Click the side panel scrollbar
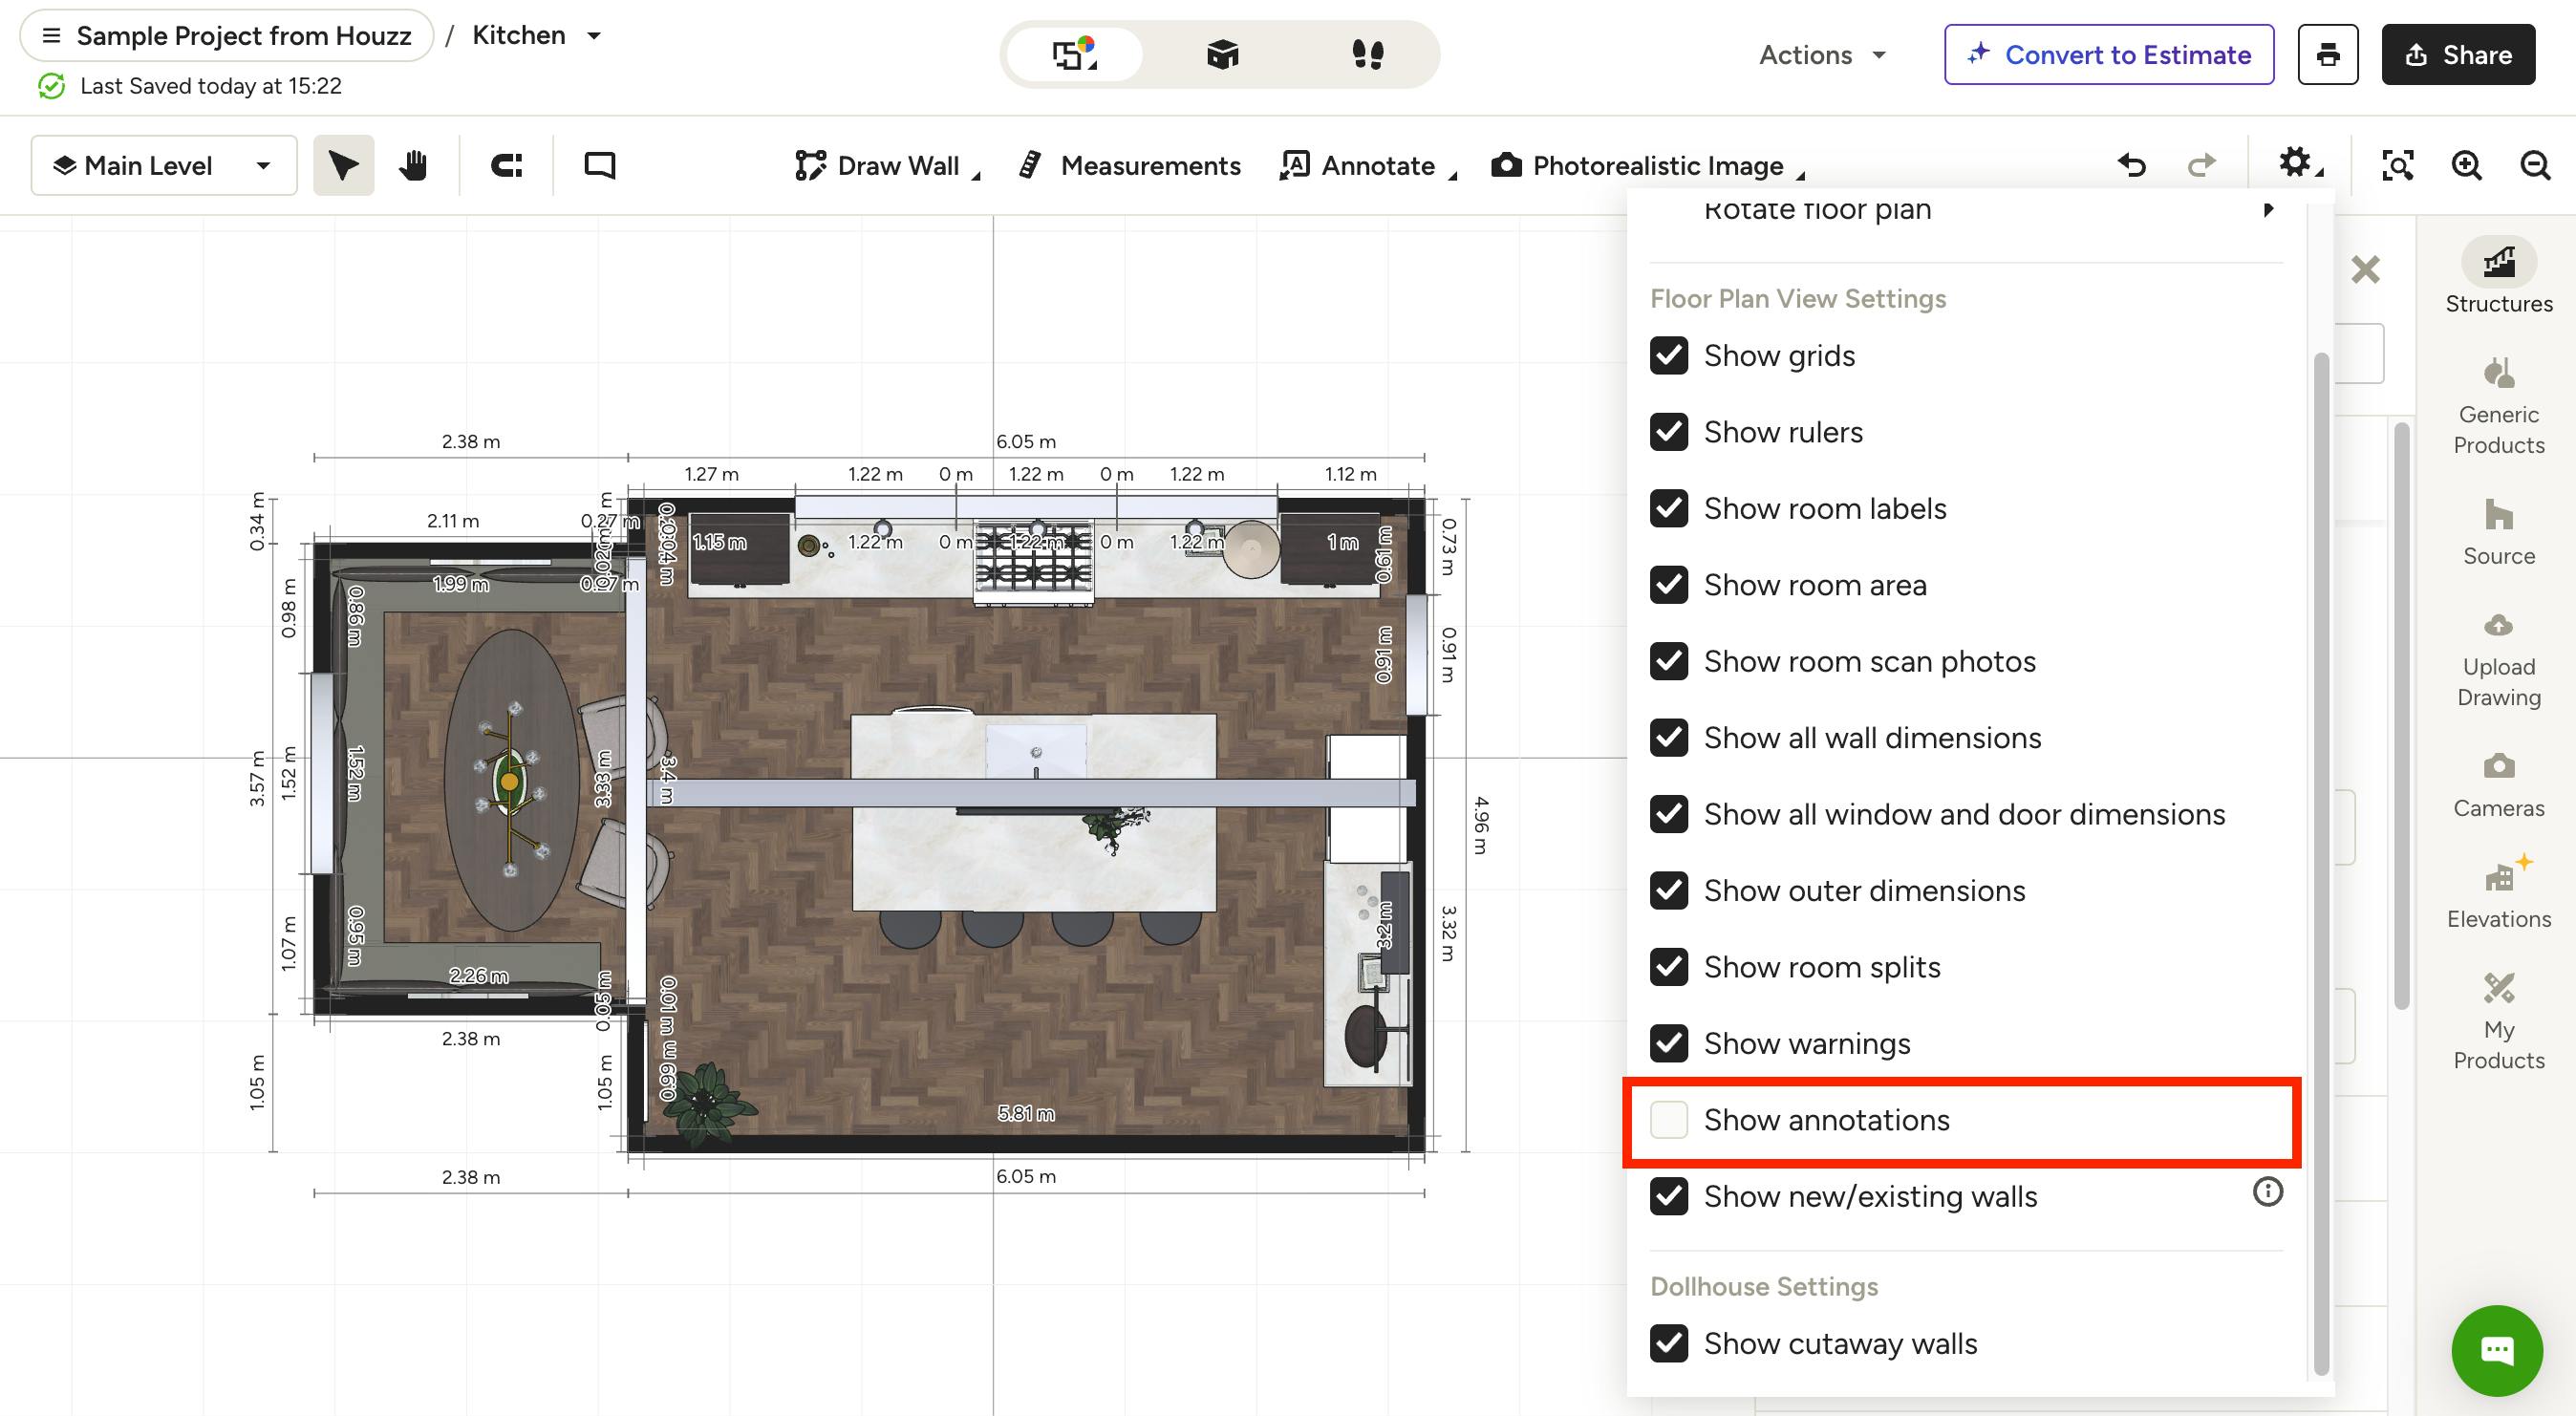 click(2402, 716)
